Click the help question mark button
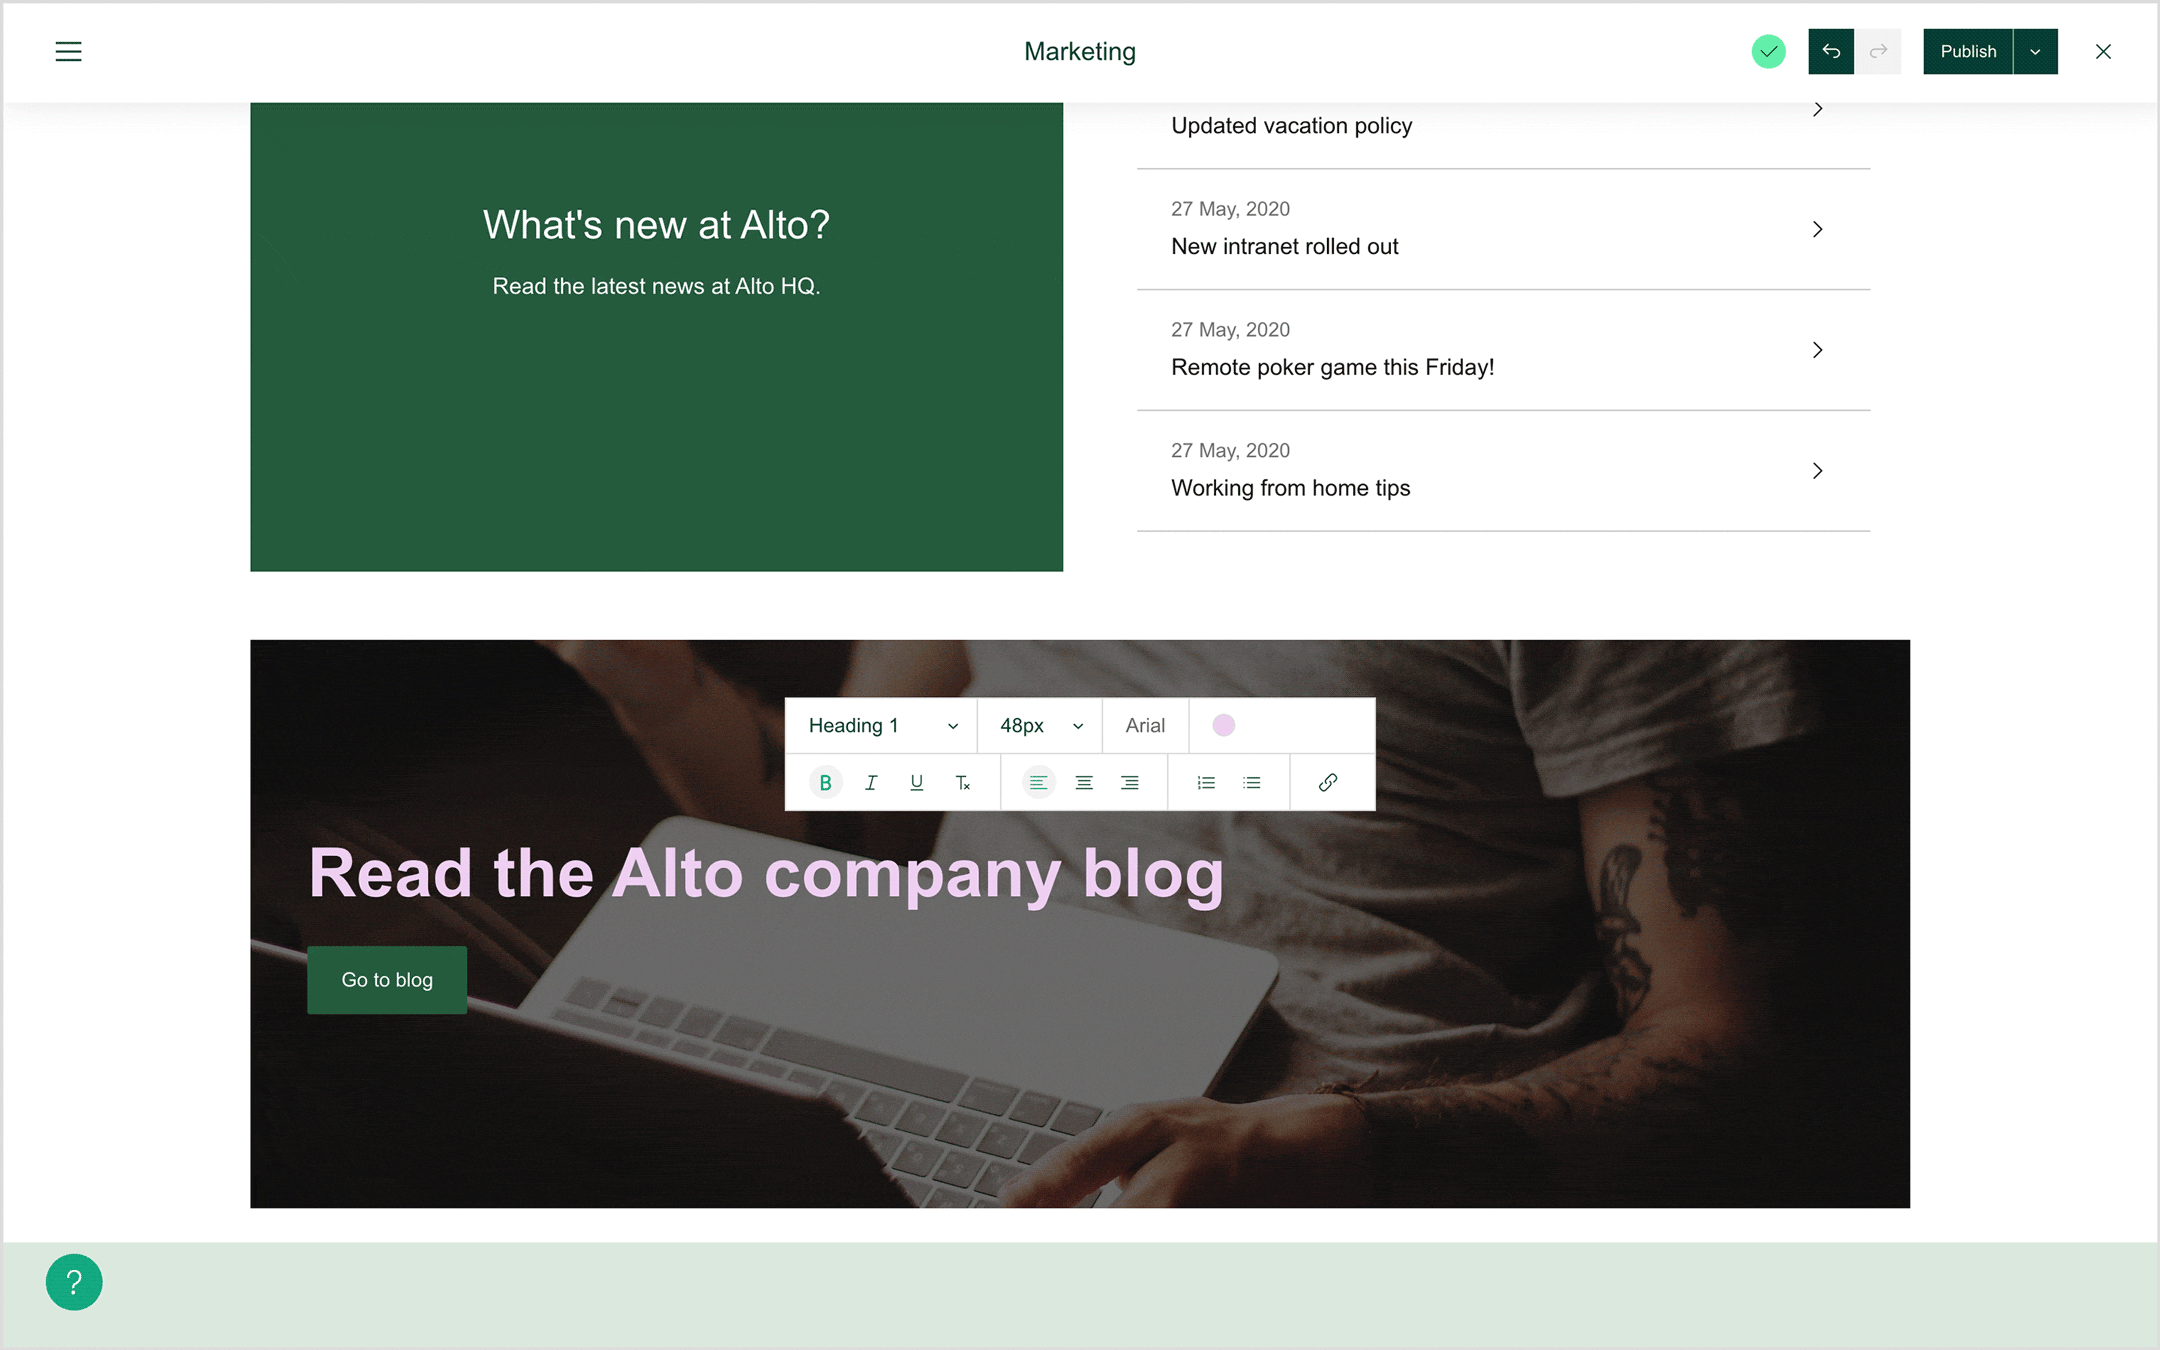 [x=73, y=1280]
